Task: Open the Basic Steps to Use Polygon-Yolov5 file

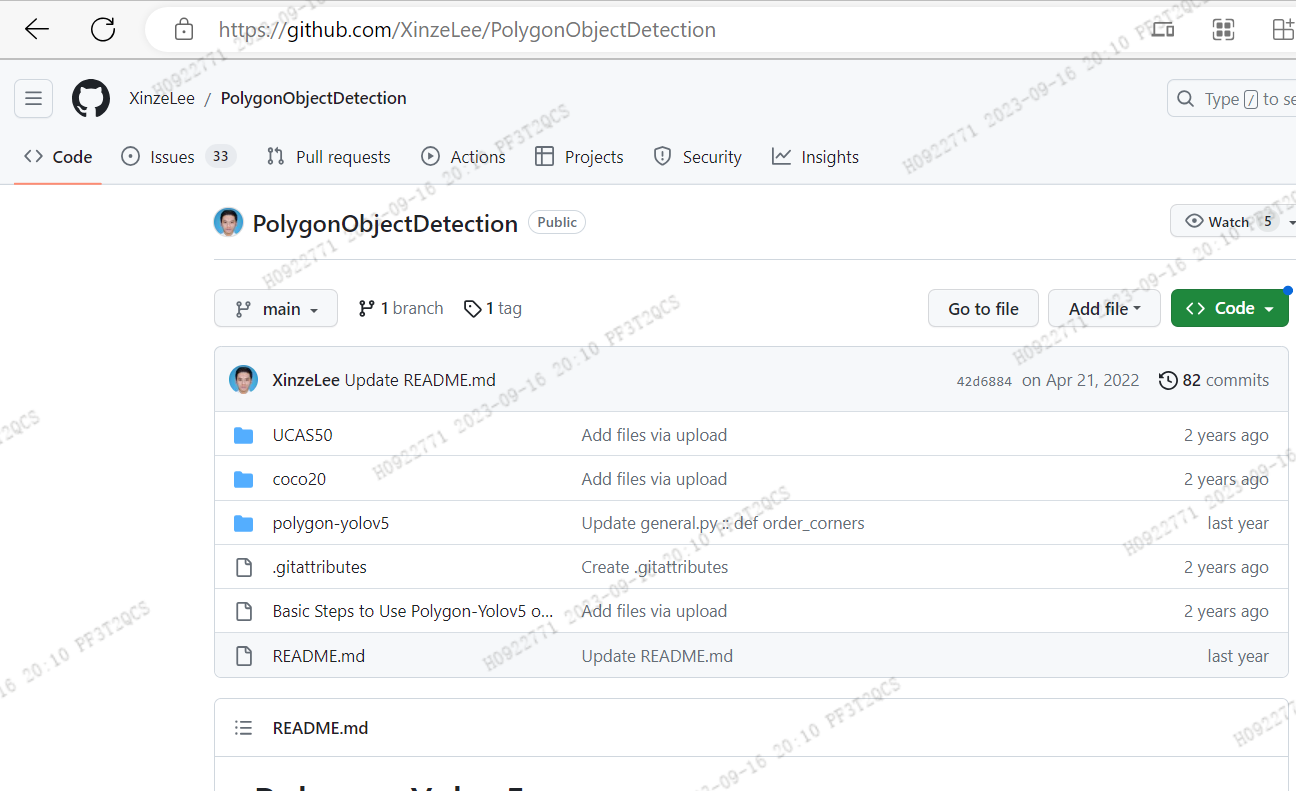Action: click(x=413, y=611)
